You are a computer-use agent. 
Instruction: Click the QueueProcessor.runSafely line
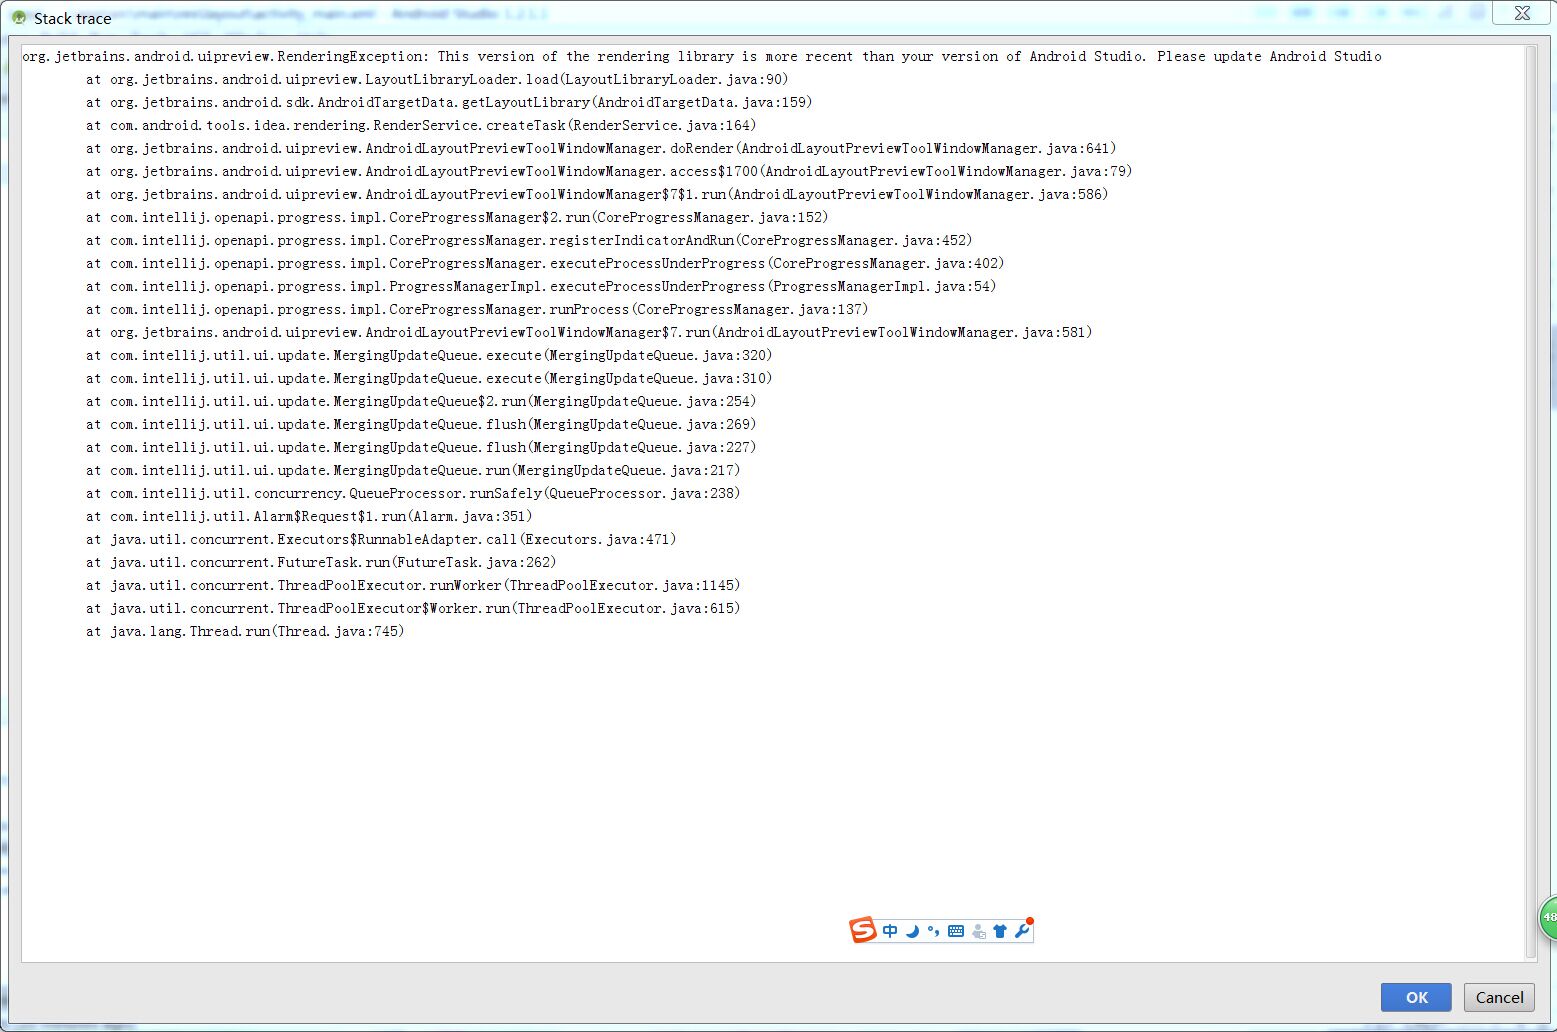coord(413,493)
